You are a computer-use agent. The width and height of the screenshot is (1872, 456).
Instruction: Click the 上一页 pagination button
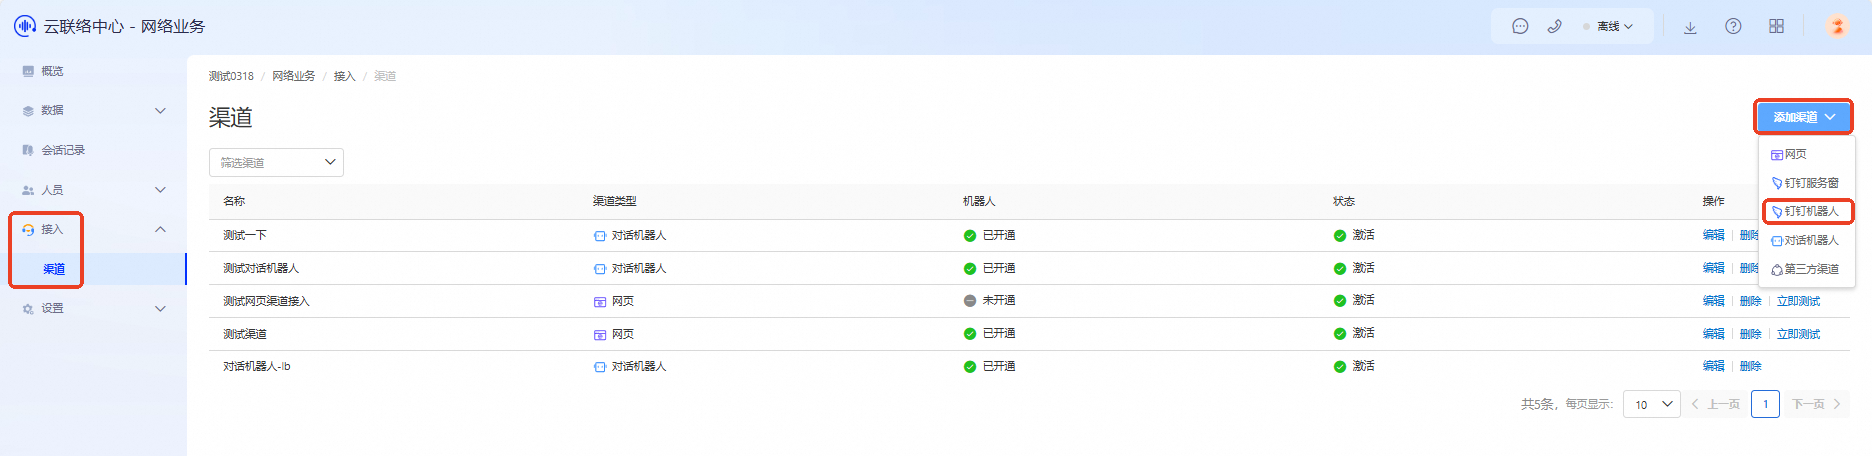point(1716,404)
